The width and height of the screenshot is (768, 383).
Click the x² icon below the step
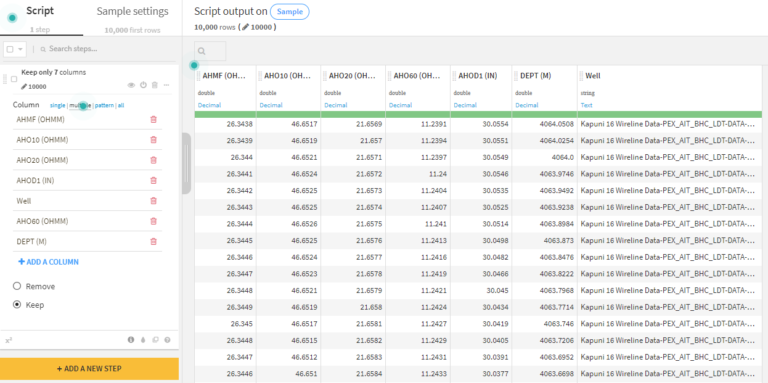point(8,340)
